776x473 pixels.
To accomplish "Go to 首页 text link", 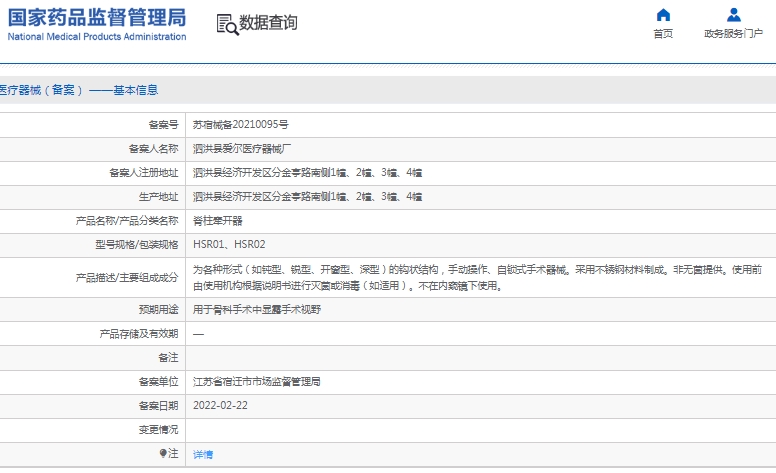I will click(x=663, y=34).
